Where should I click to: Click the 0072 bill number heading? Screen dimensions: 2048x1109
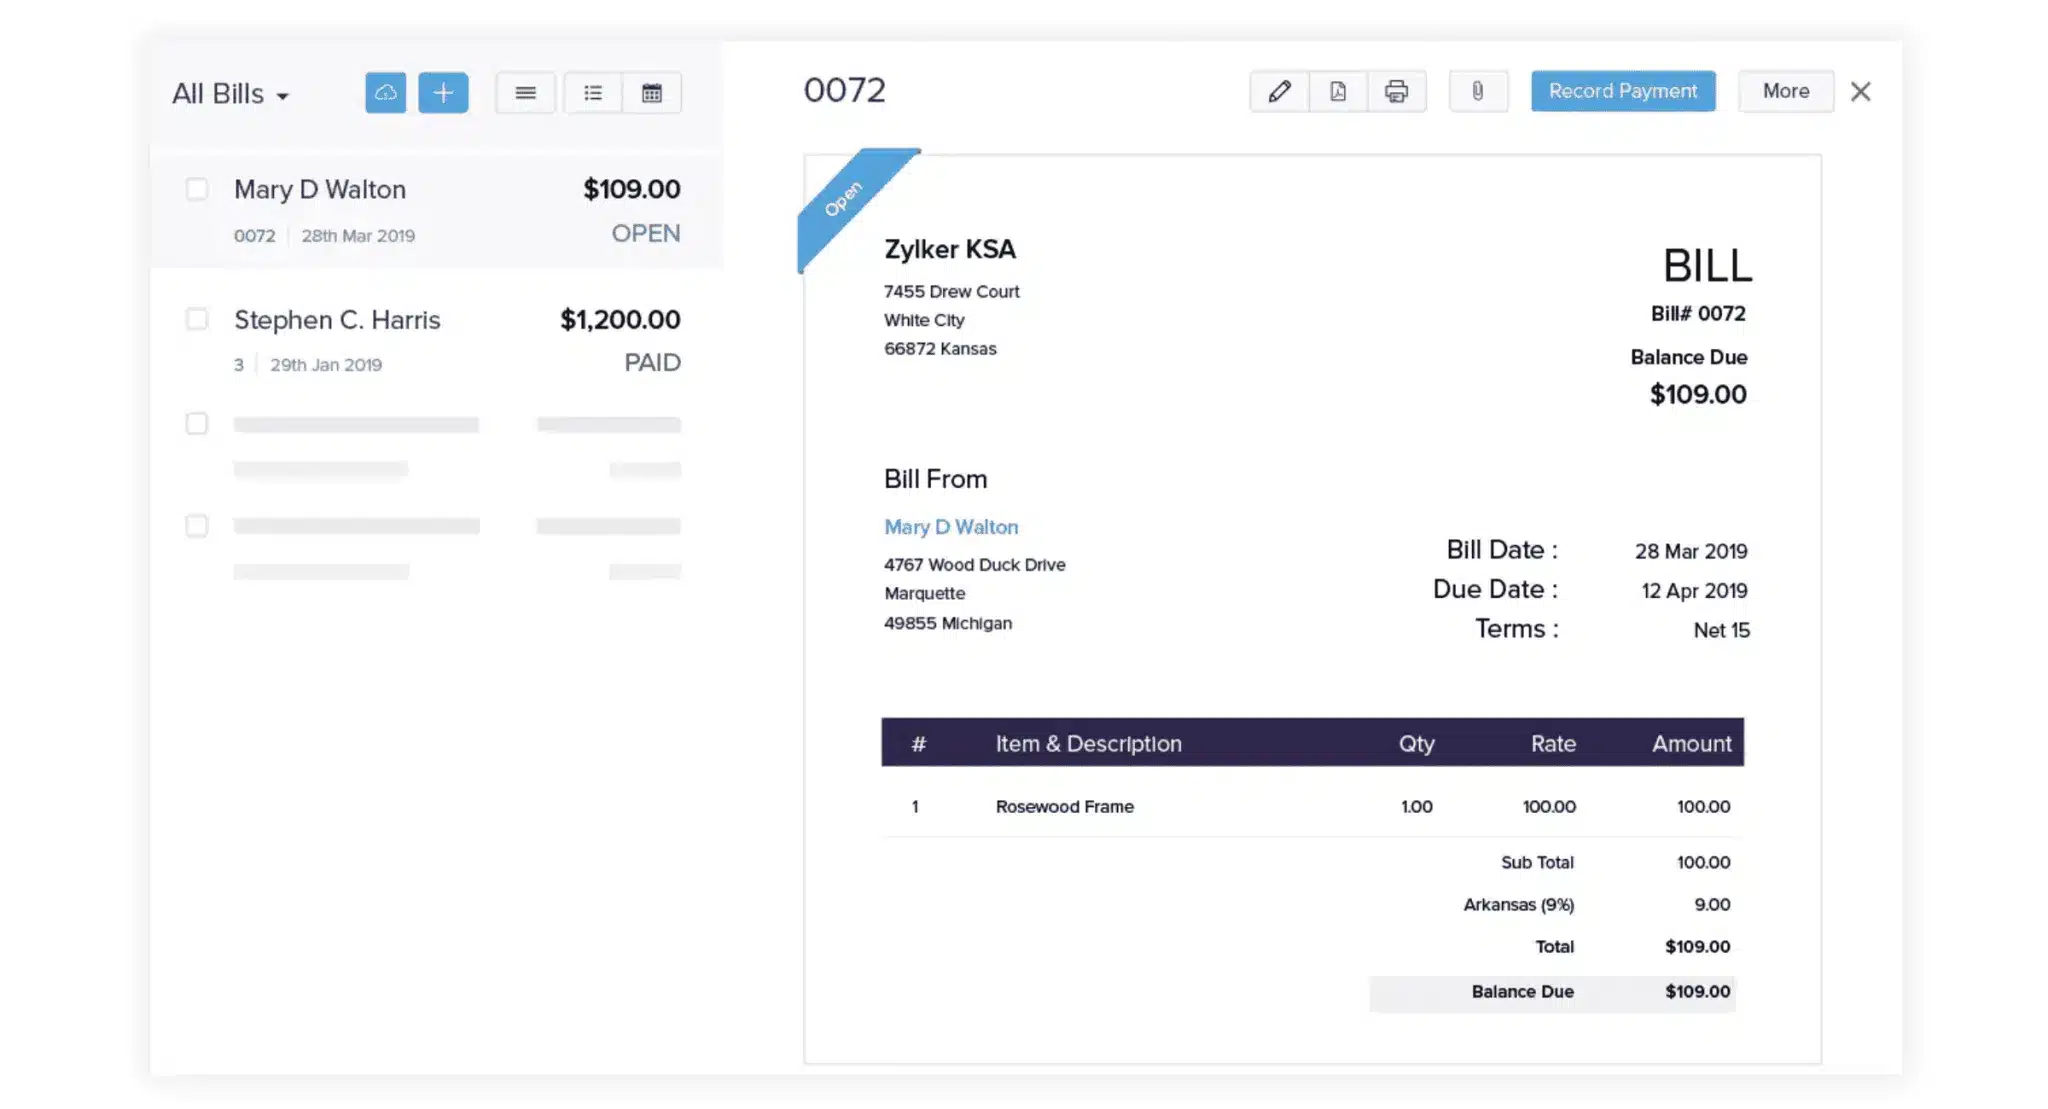(845, 91)
